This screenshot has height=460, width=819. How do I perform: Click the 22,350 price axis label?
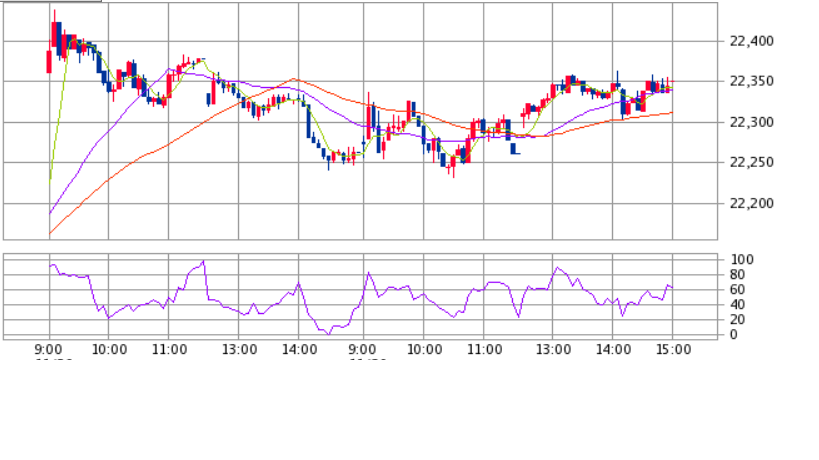pos(752,81)
